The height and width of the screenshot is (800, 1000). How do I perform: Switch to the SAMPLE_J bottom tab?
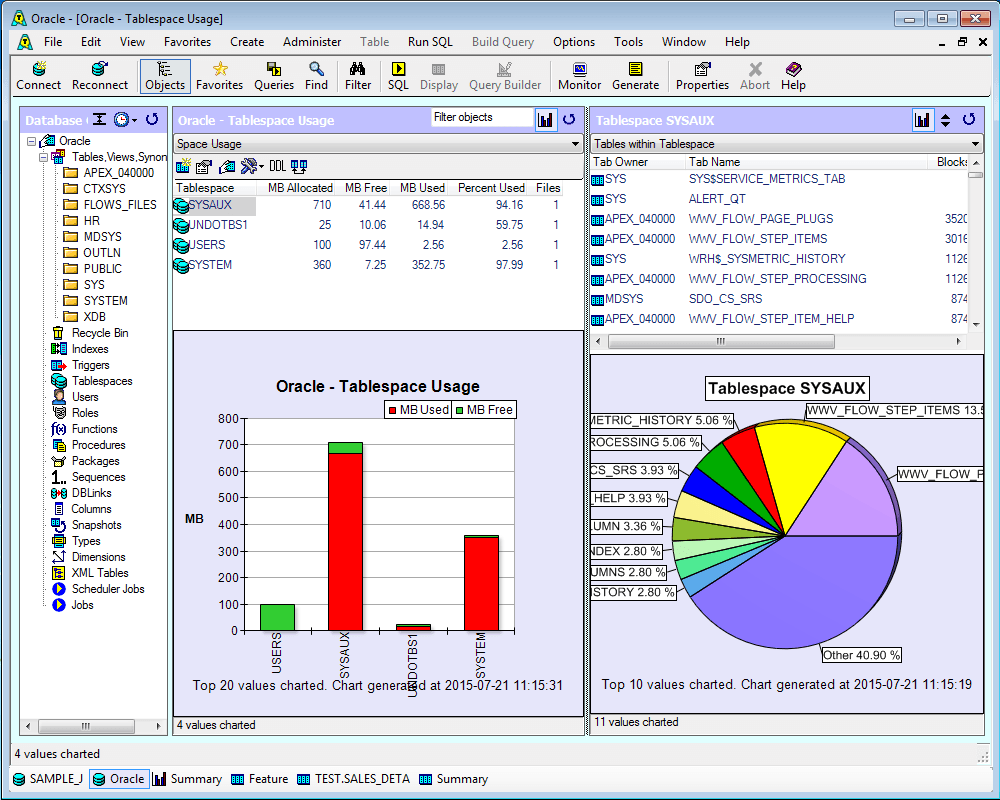click(x=48, y=779)
